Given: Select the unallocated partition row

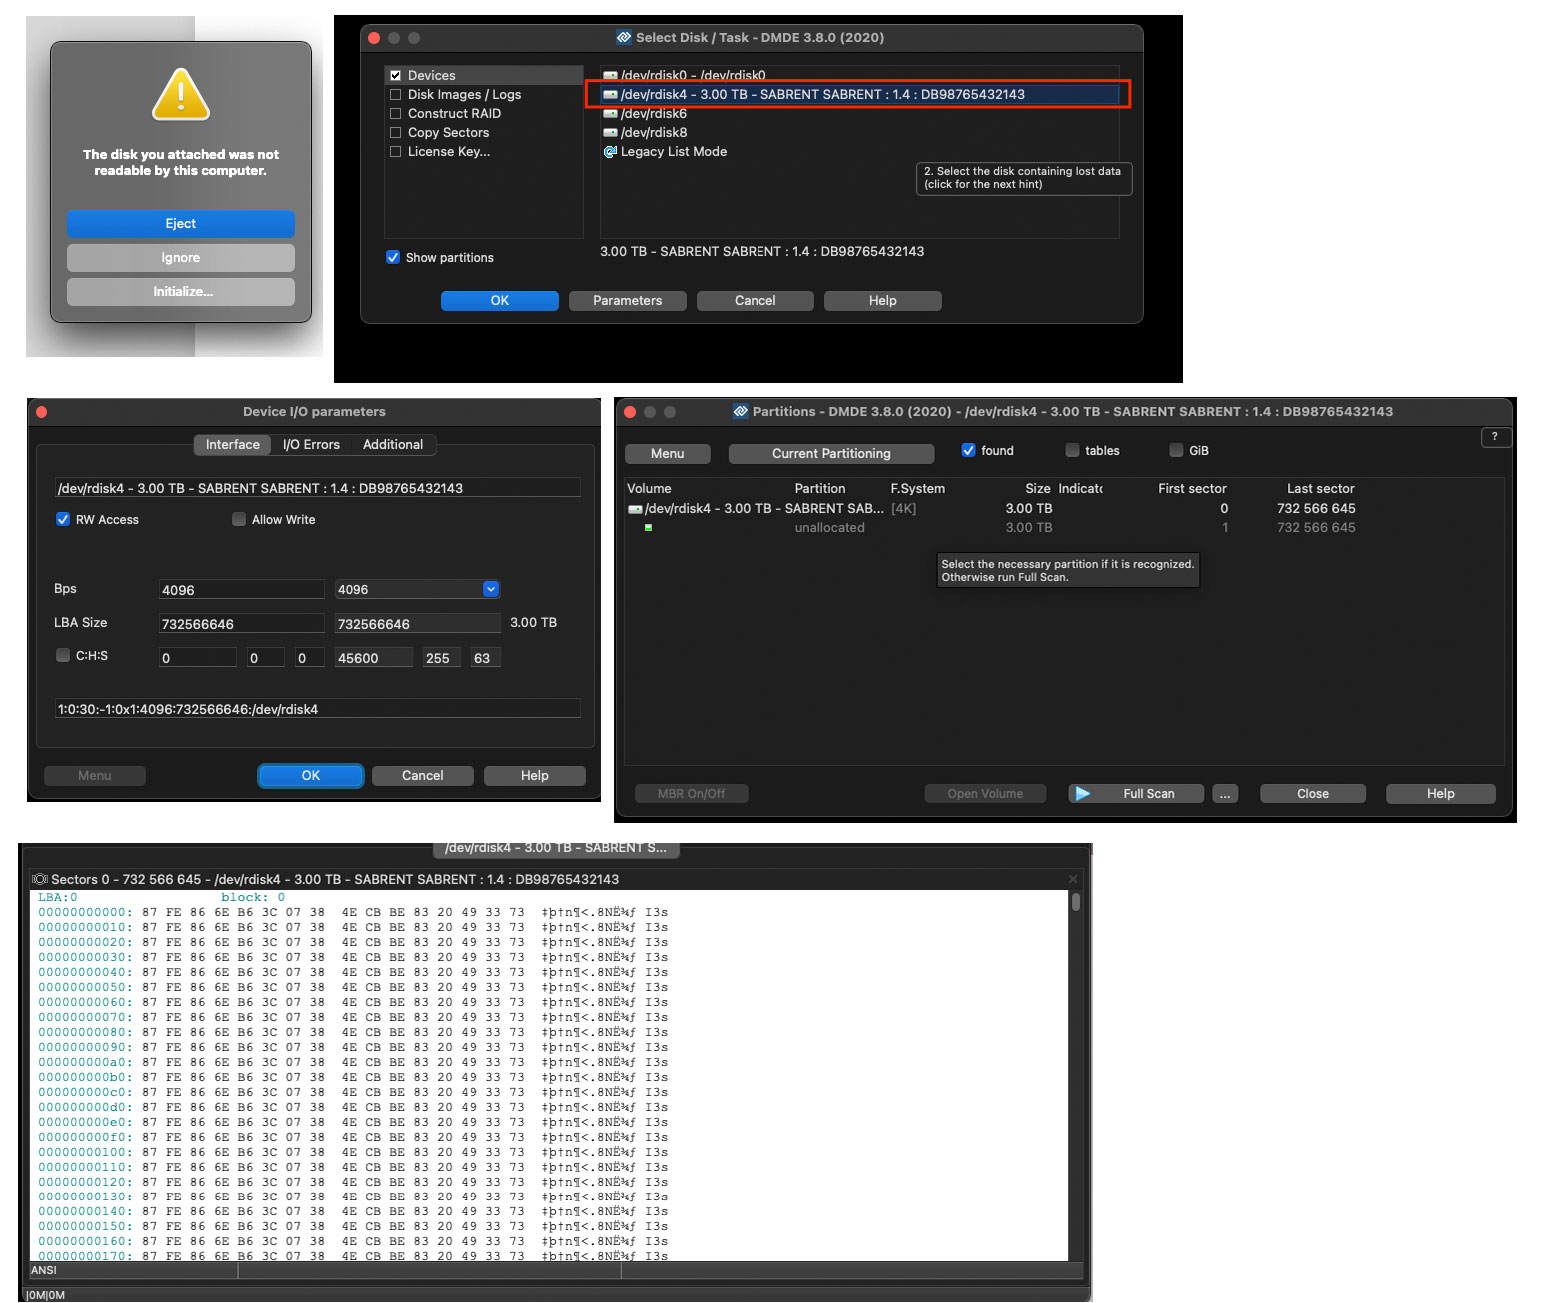Looking at the screenshot, I should pyautogui.click(x=1064, y=528).
